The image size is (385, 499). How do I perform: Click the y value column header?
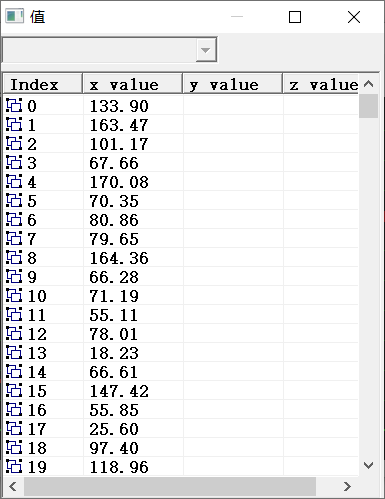[233, 84]
